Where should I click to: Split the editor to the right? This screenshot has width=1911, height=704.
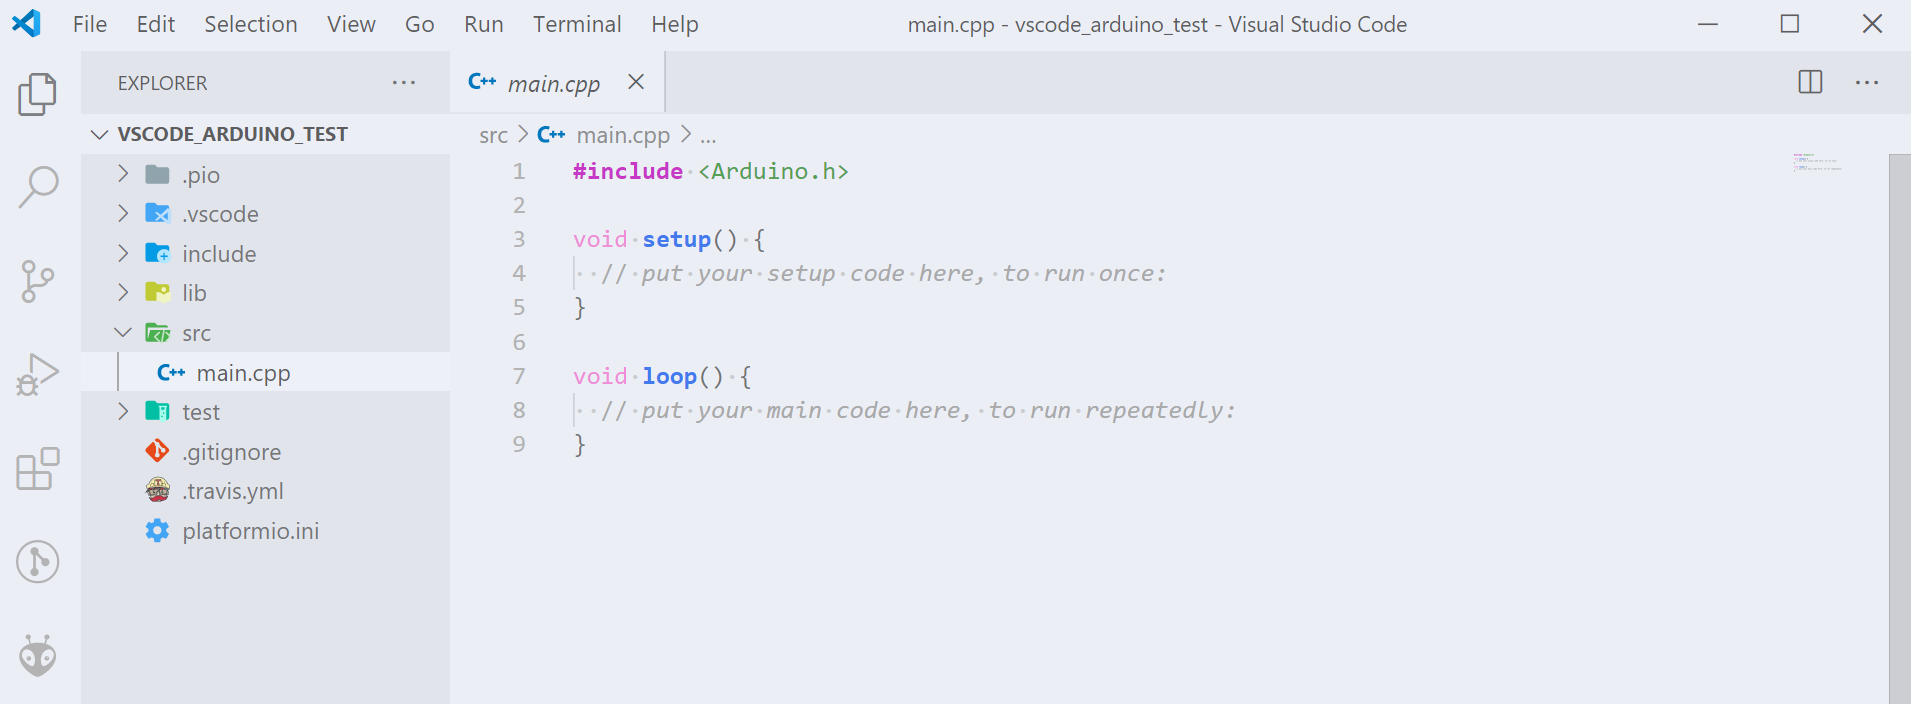click(x=1810, y=82)
